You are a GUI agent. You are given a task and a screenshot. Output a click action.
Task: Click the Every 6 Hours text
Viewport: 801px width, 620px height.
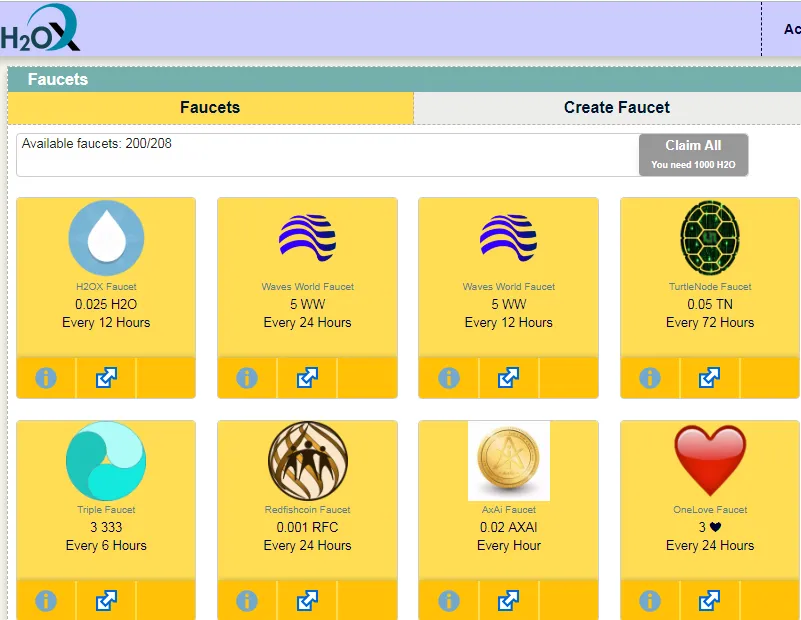(x=106, y=545)
